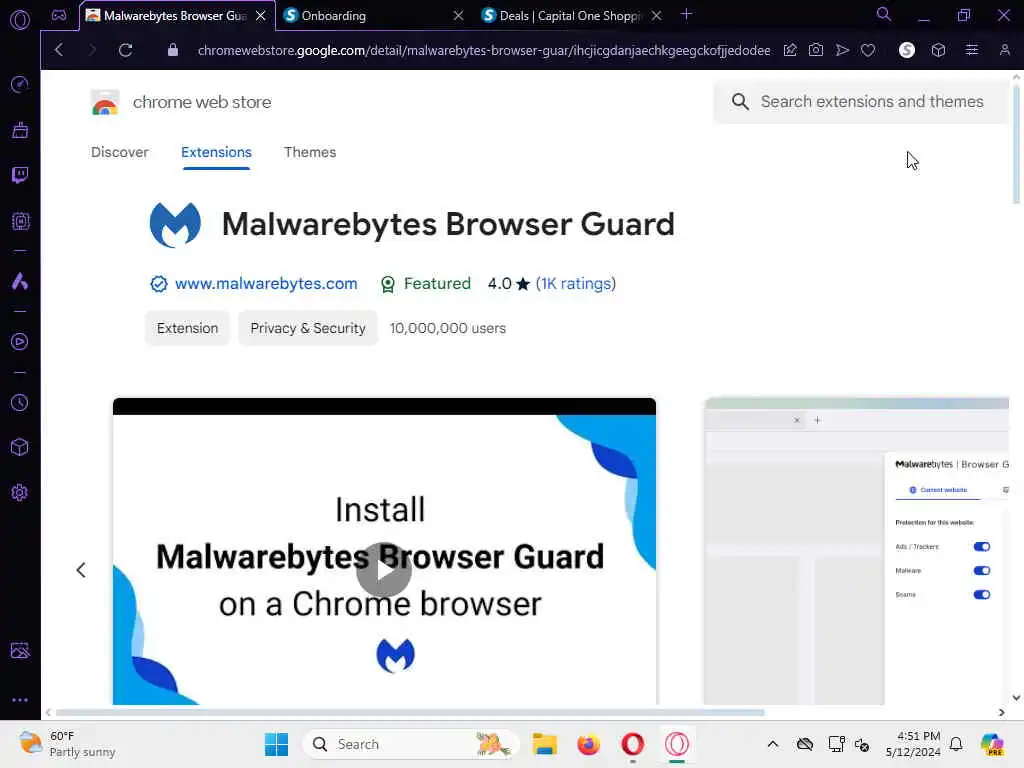Go back with the navigation arrow
Screen dimensions: 1024x768
(59, 50)
